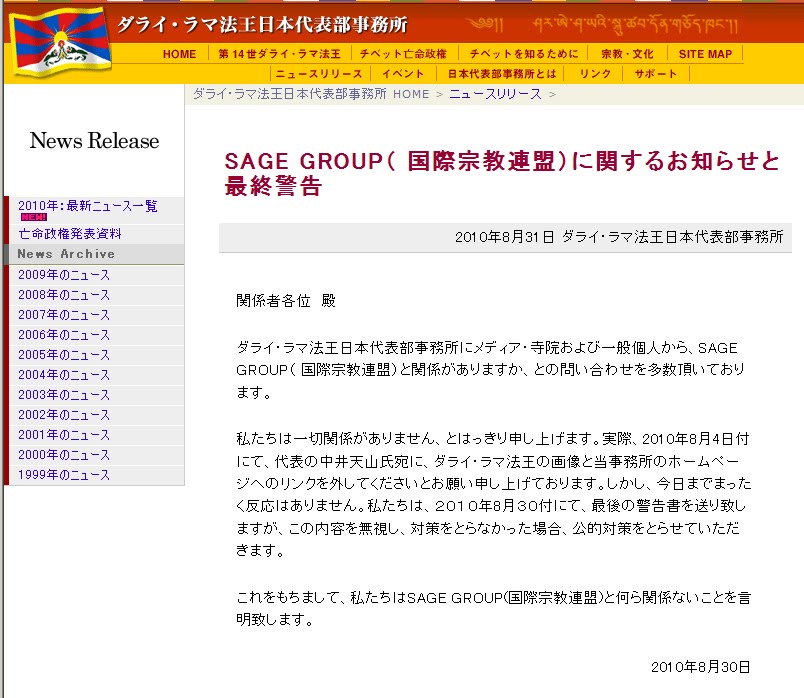
Task: Open 日本代表部事務所とは menu item
Action: point(501,74)
